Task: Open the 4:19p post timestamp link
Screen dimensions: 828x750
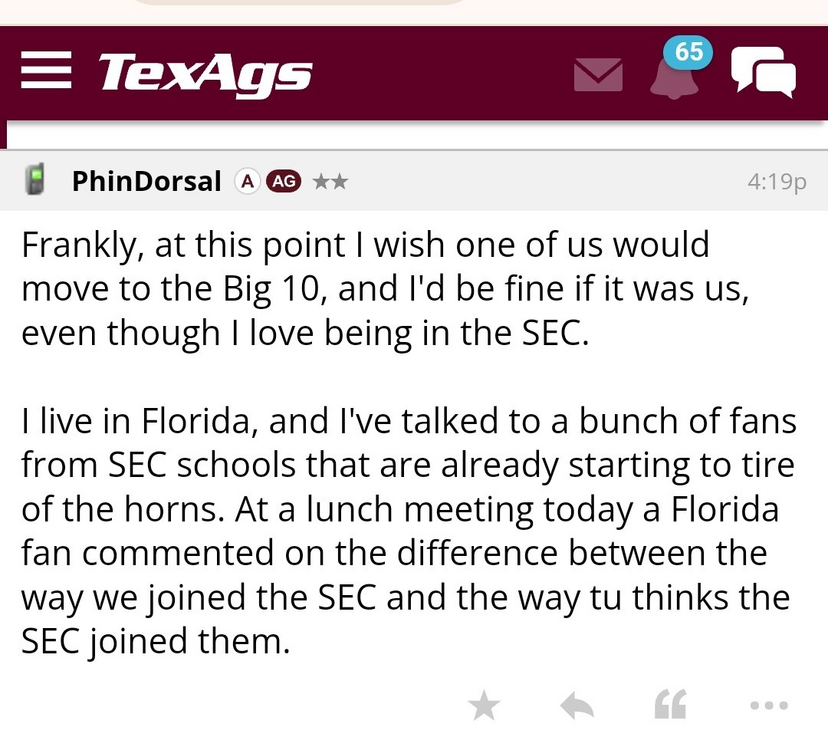Action: (x=776, y=181)
